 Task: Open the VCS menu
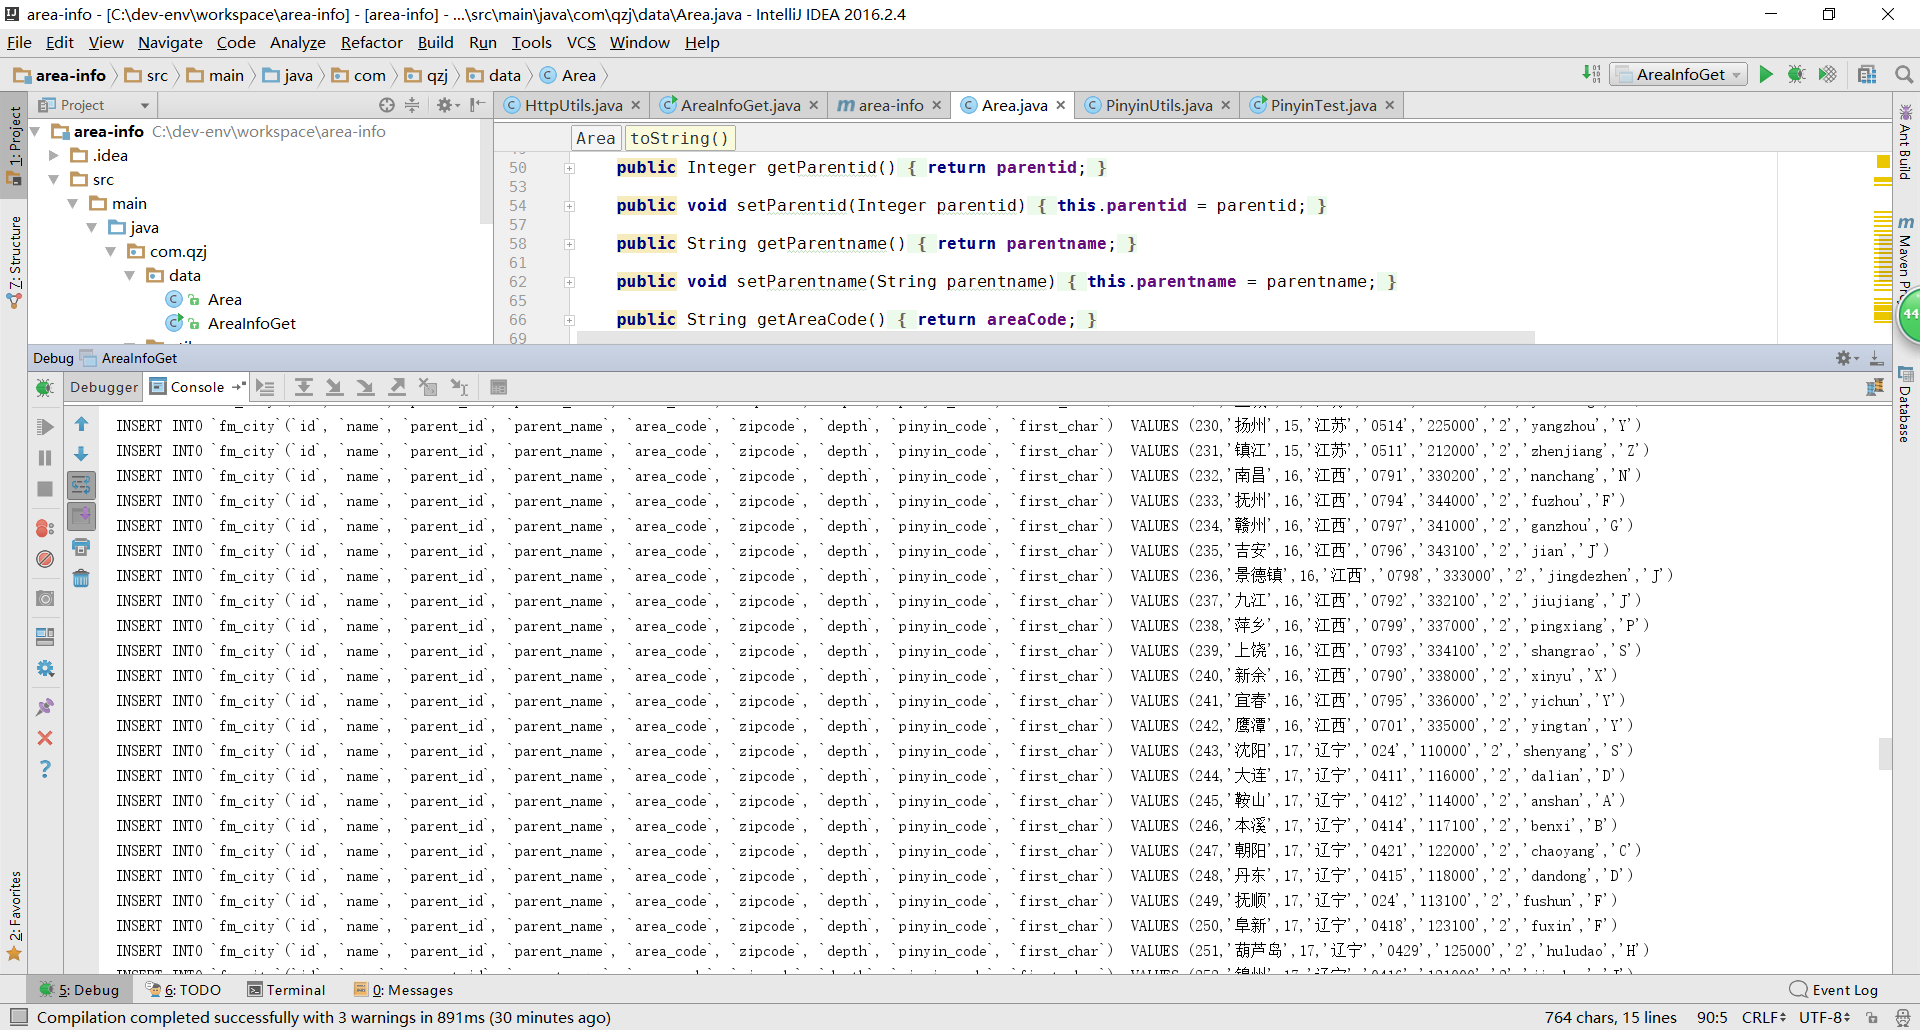[x=581, y=42]
